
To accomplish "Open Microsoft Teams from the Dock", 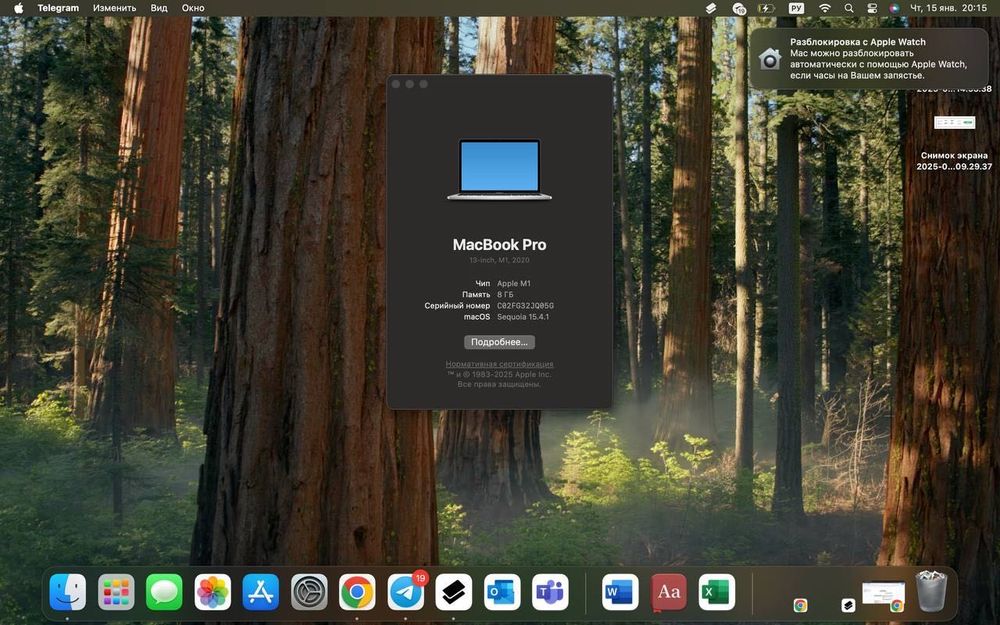I will 550,592.
